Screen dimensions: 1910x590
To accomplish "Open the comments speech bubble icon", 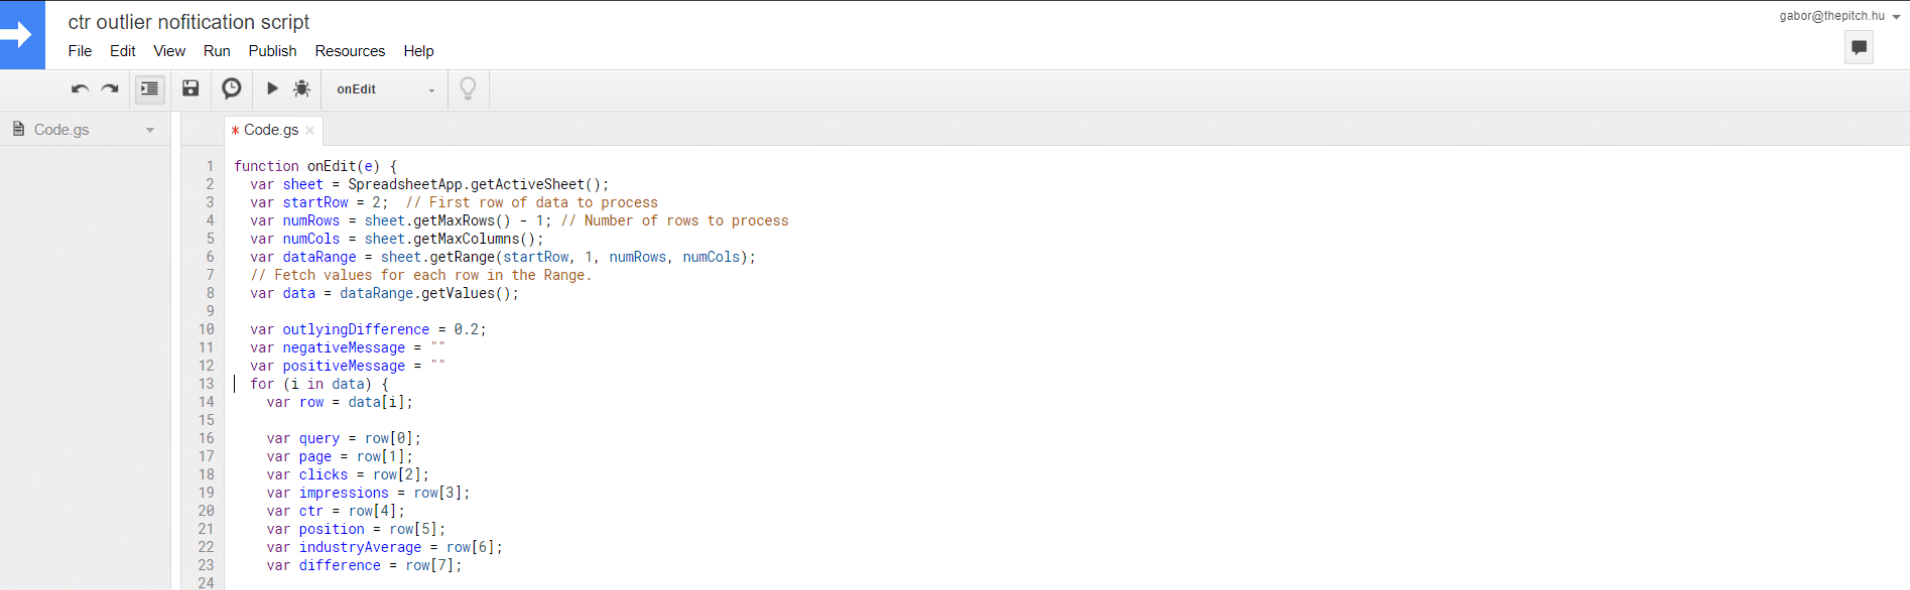I will pos(1859,47).
